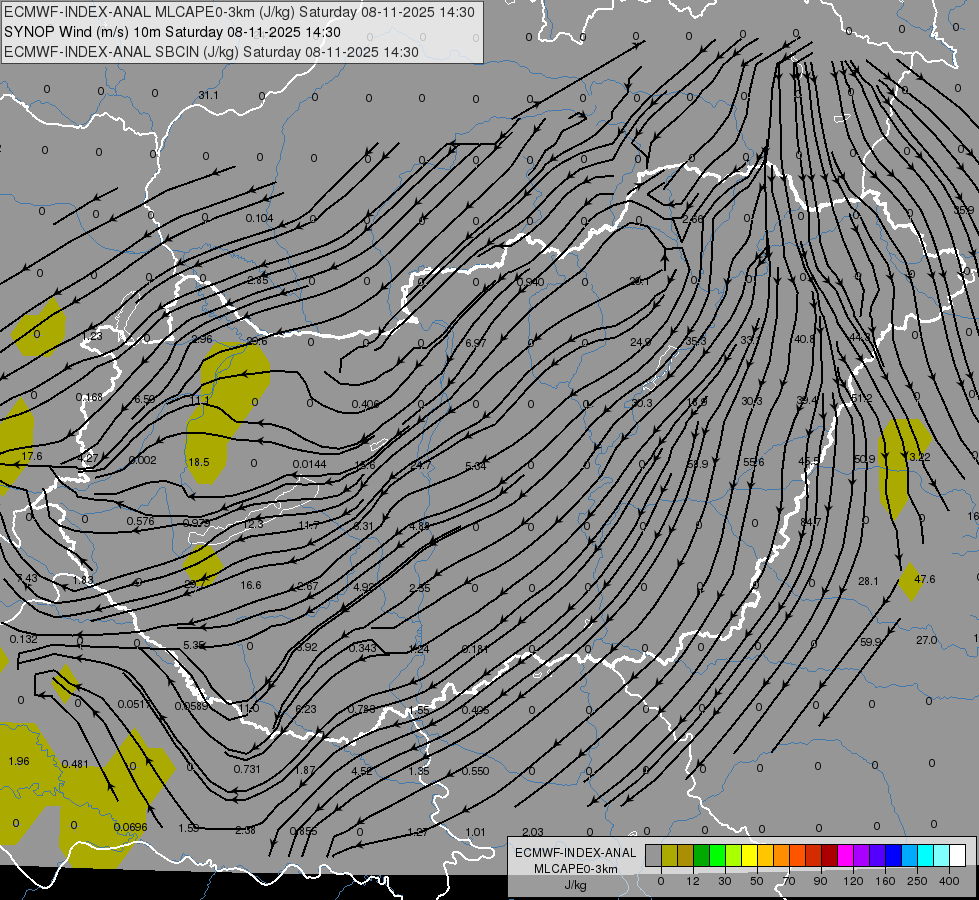Select the dark green legend swatch

[x=702, y=855]
